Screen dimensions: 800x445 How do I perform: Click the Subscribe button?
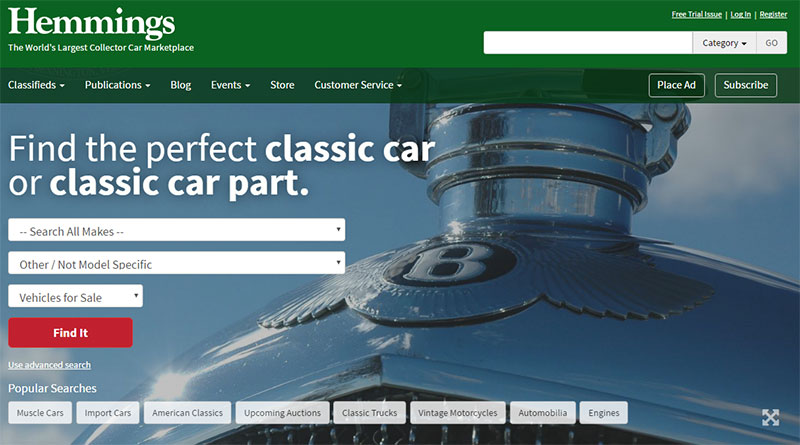pos(745,85)
